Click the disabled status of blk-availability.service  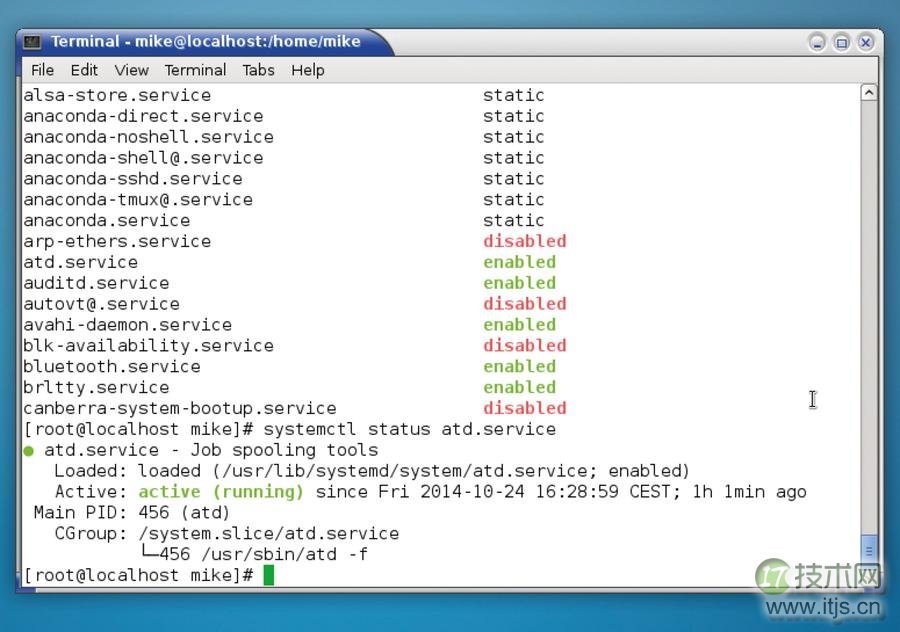[525, 346]
